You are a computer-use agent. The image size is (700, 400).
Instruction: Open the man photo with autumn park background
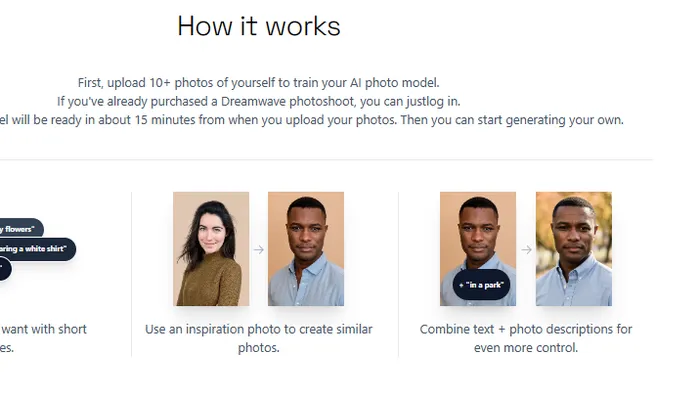573,249
